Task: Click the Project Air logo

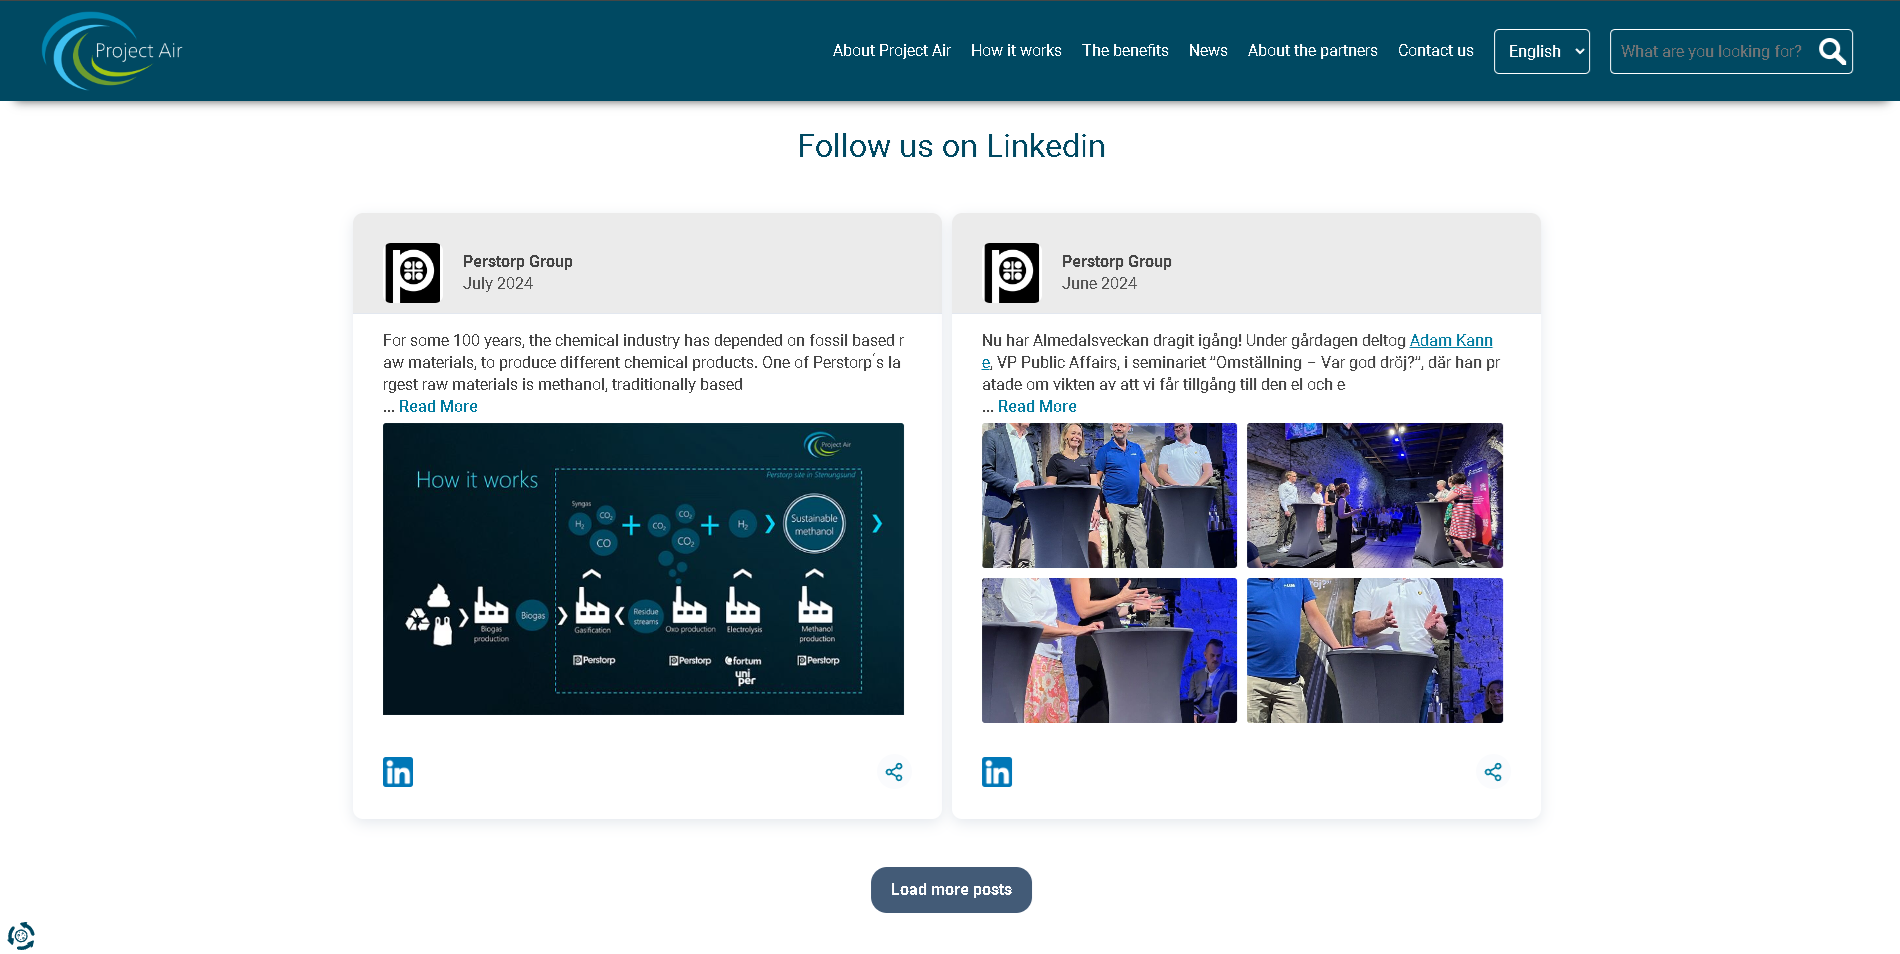Action: click(112, 50)
